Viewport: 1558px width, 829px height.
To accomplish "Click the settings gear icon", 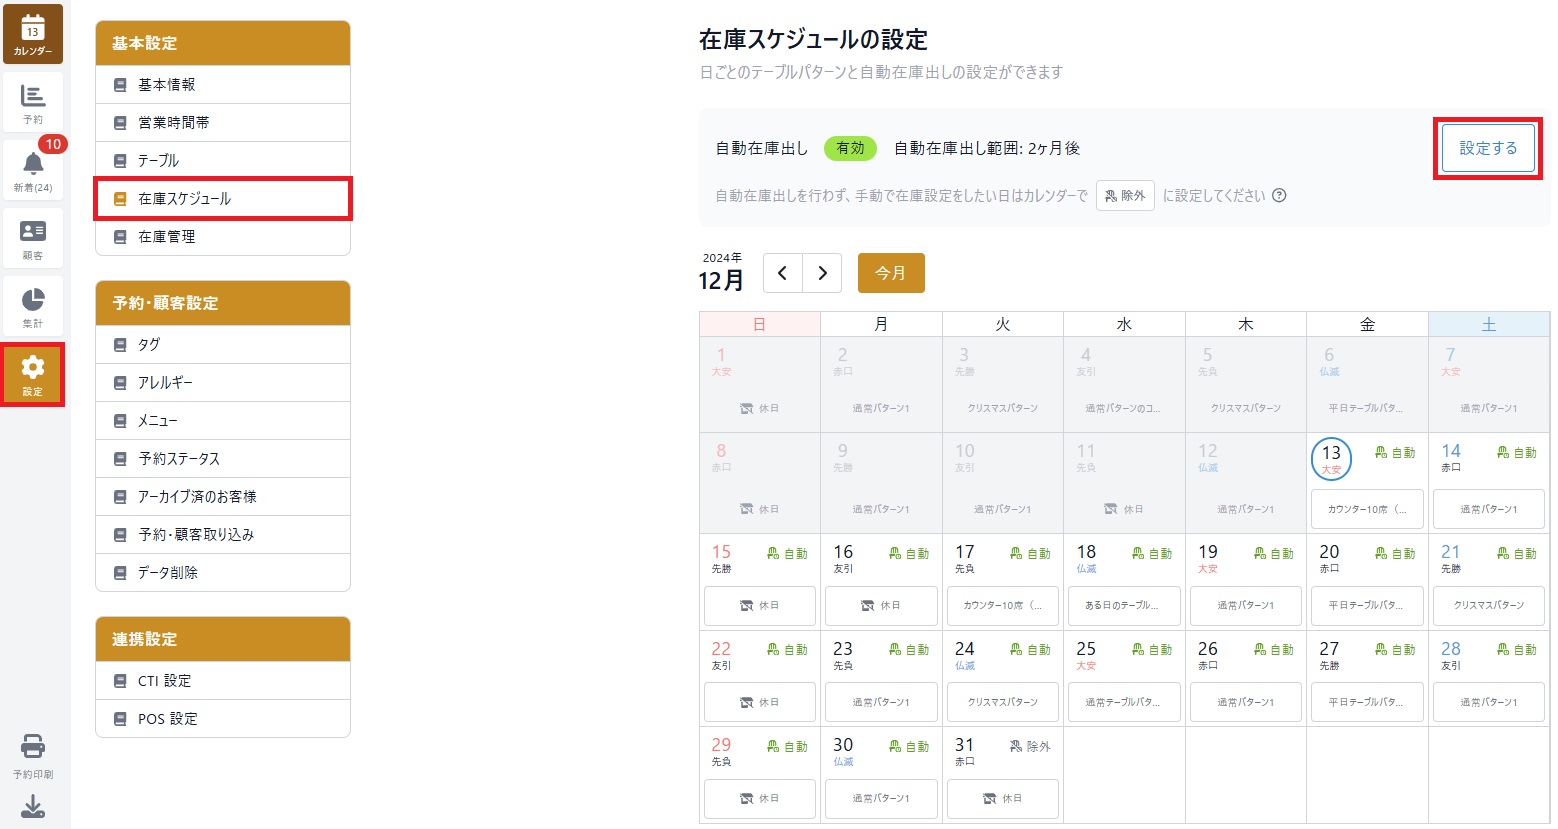I will (x=33, y=374).
